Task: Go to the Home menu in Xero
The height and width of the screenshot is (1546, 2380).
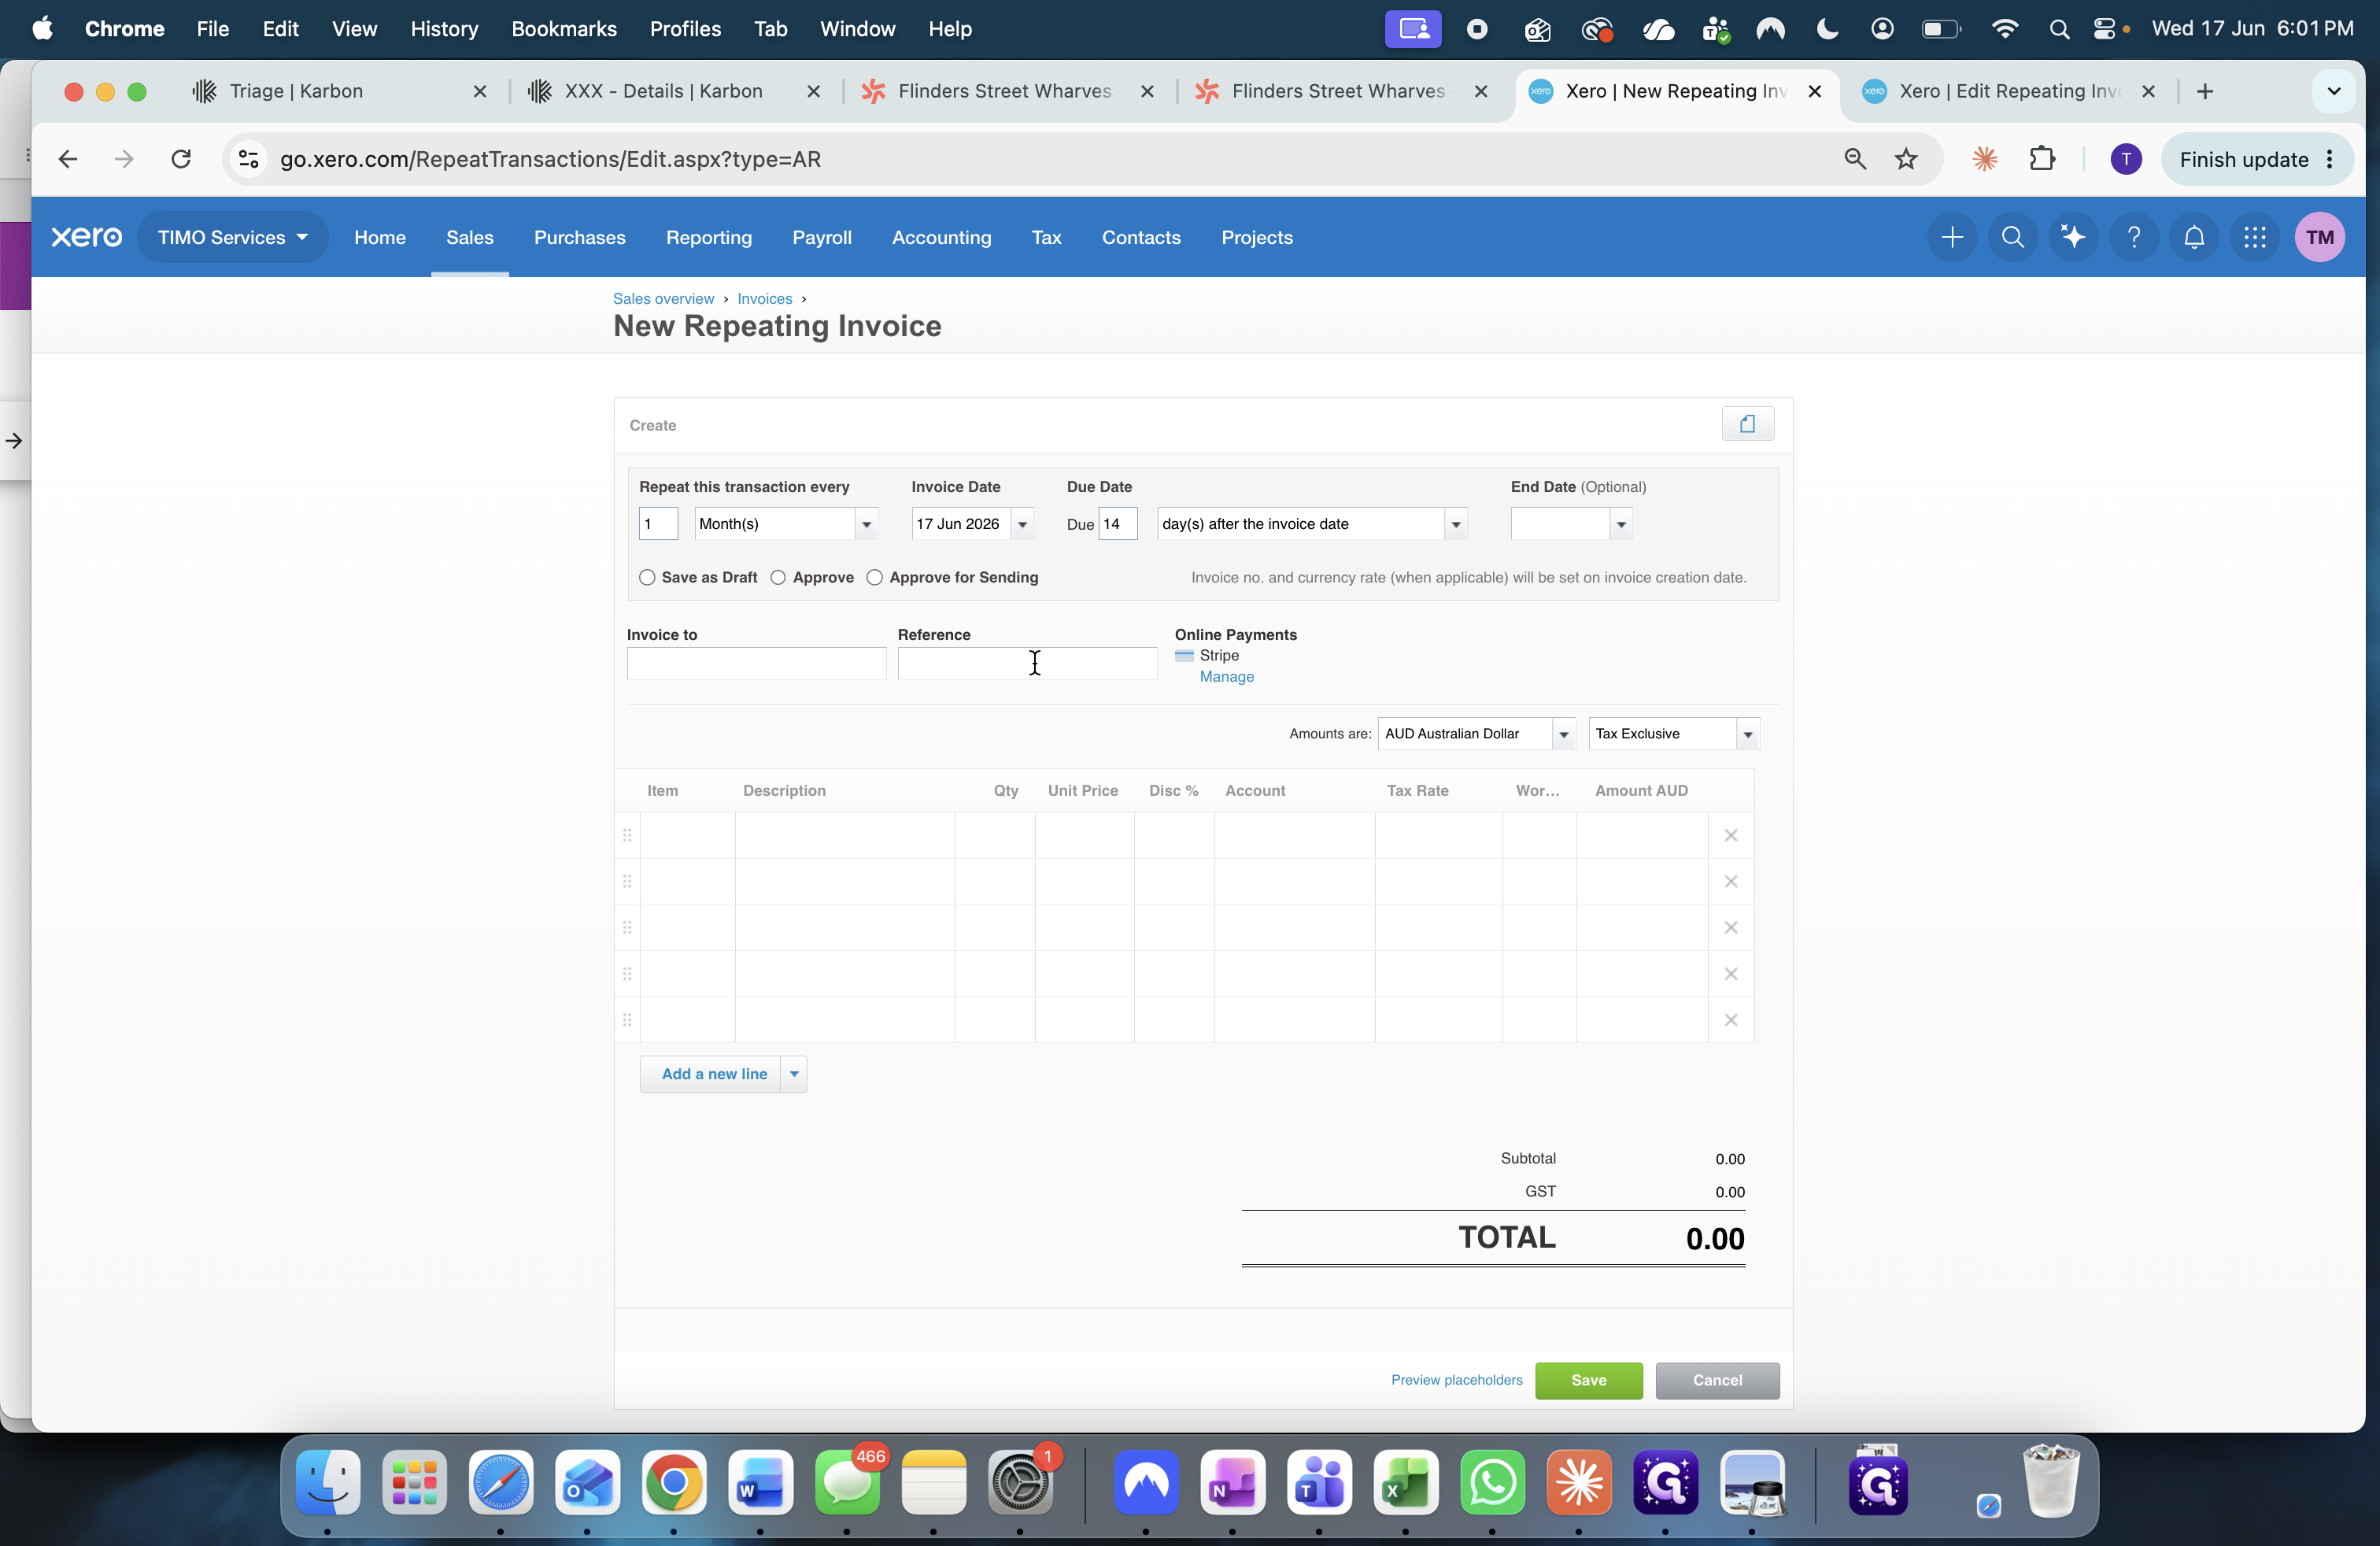Action: [x=380, y=237]
